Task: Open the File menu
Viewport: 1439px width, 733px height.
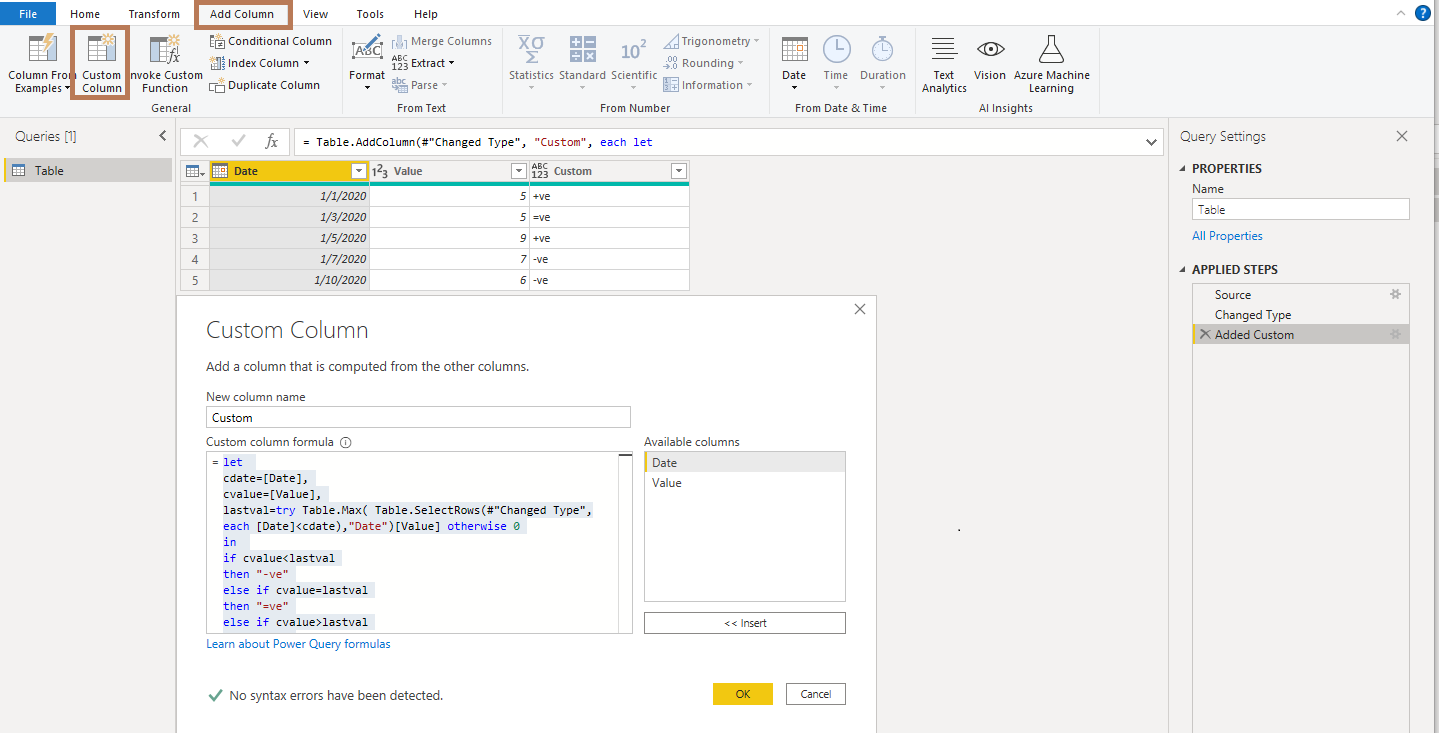Action: (x=28, y=14)
